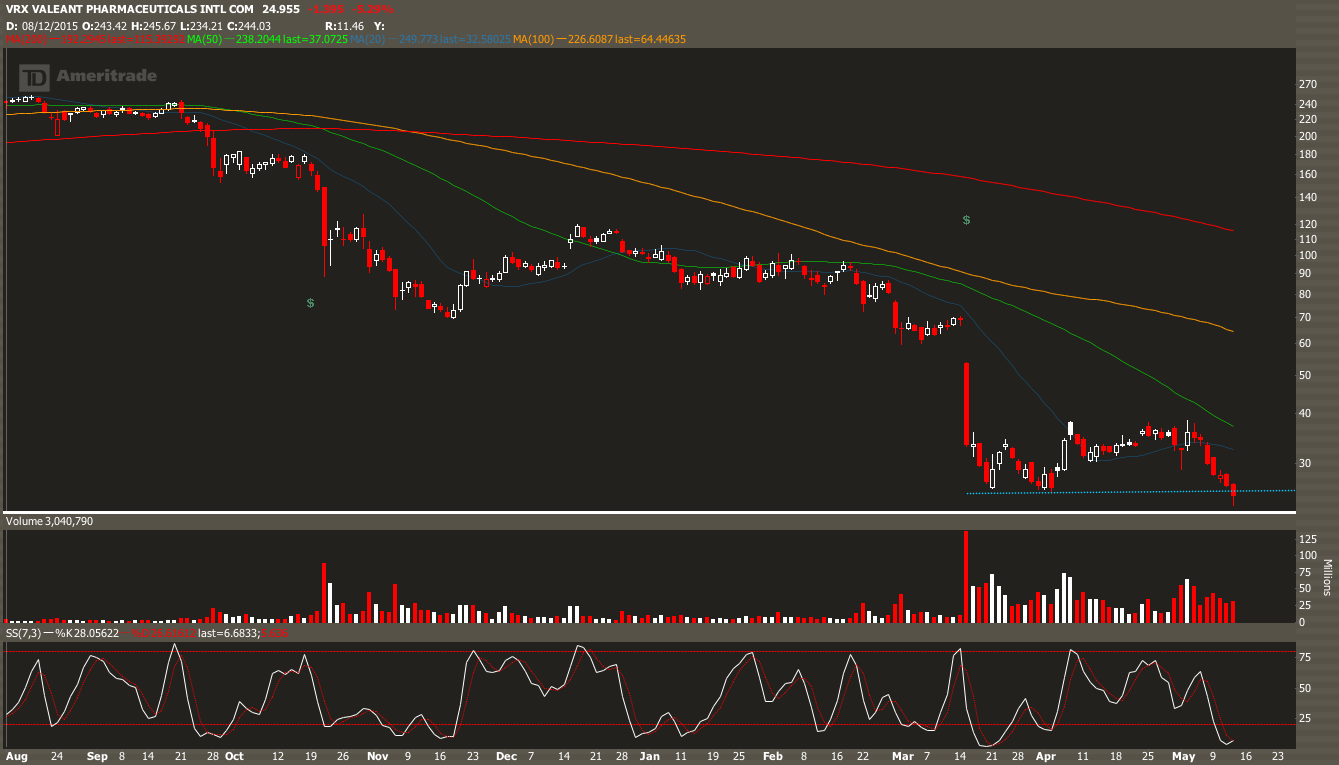The image size is (1339, 765).
Task: Click the stochastic last=6.6833 readout
Action: 229,633
